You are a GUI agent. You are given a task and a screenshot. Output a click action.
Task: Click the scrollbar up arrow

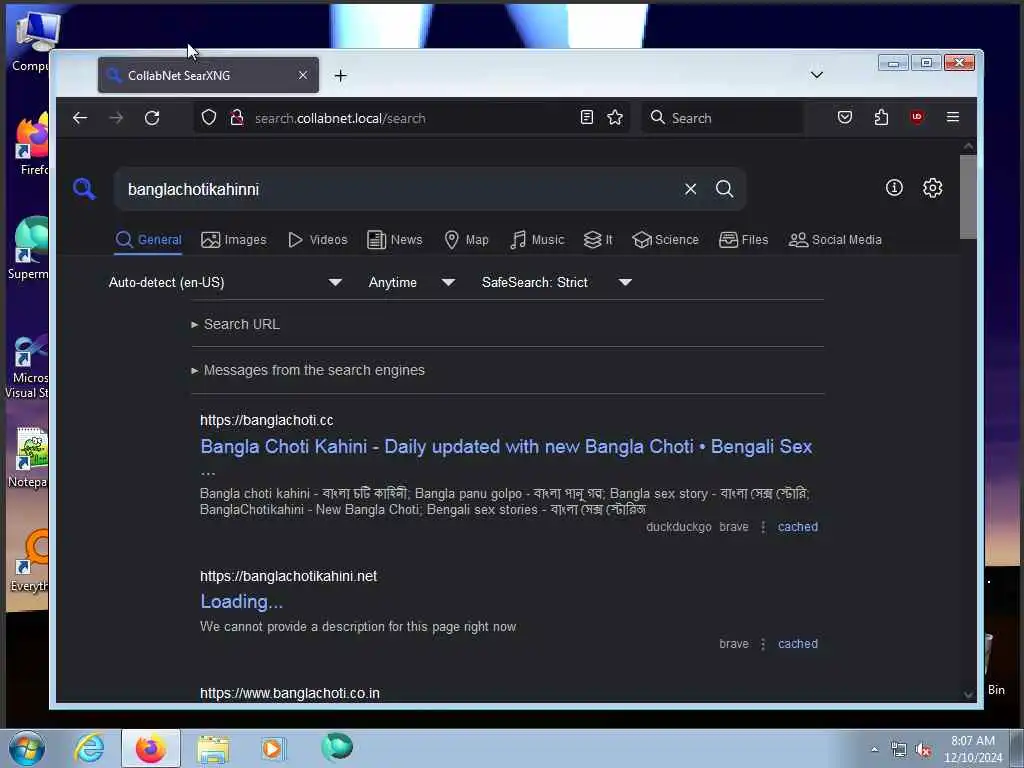tap(968, 146)
